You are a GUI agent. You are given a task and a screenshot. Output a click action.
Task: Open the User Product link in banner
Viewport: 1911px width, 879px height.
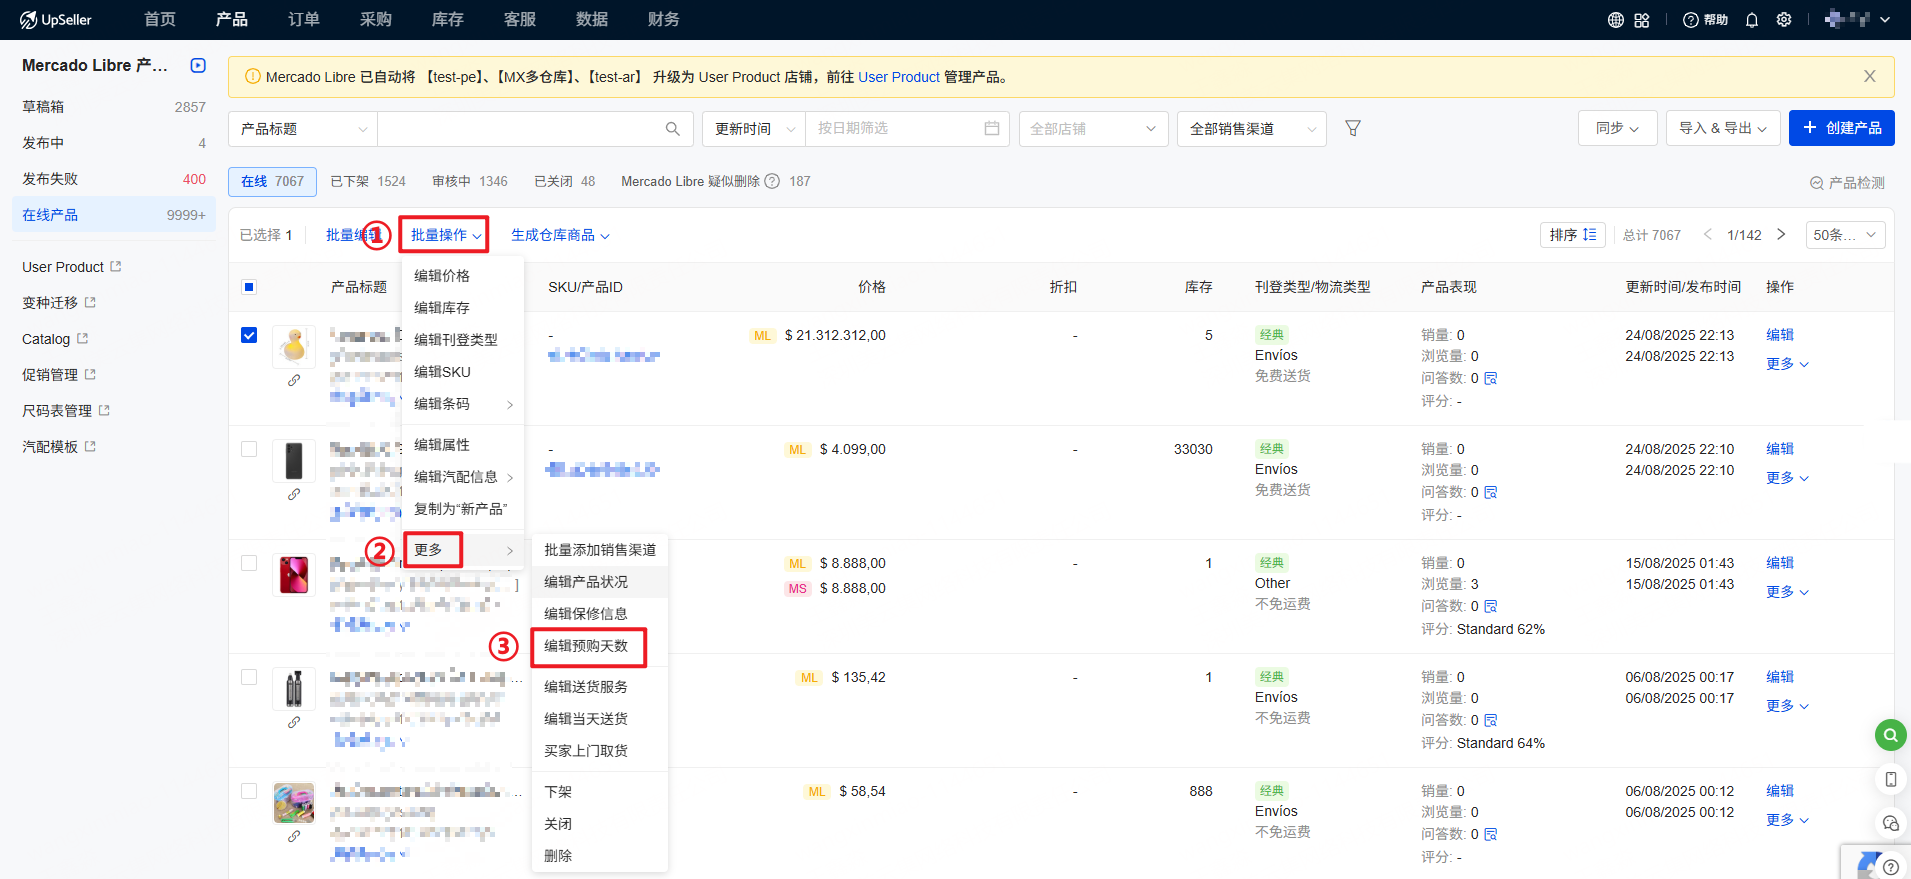click(898, 77)
